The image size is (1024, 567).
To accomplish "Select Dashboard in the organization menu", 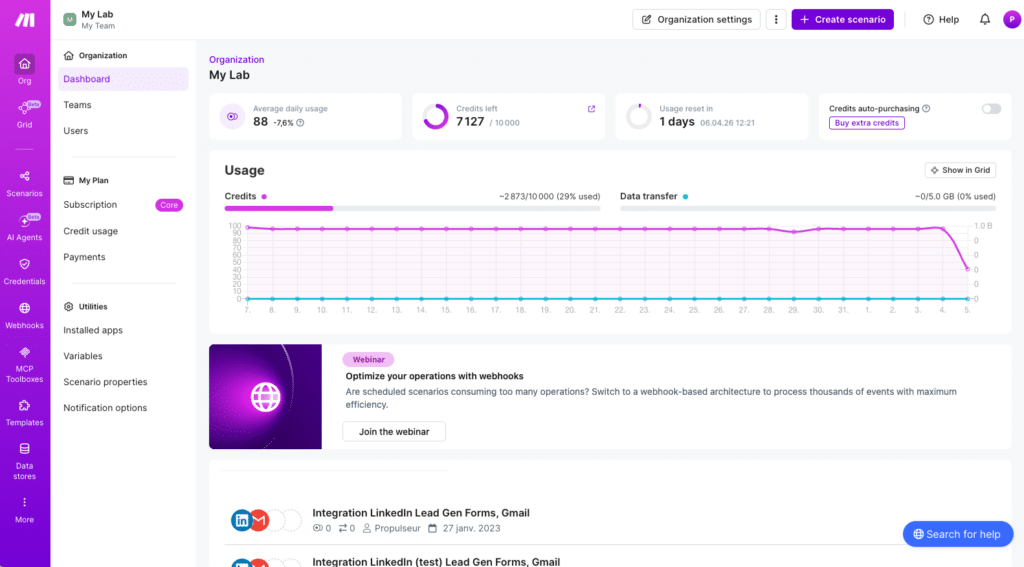I will coord(123,79).
